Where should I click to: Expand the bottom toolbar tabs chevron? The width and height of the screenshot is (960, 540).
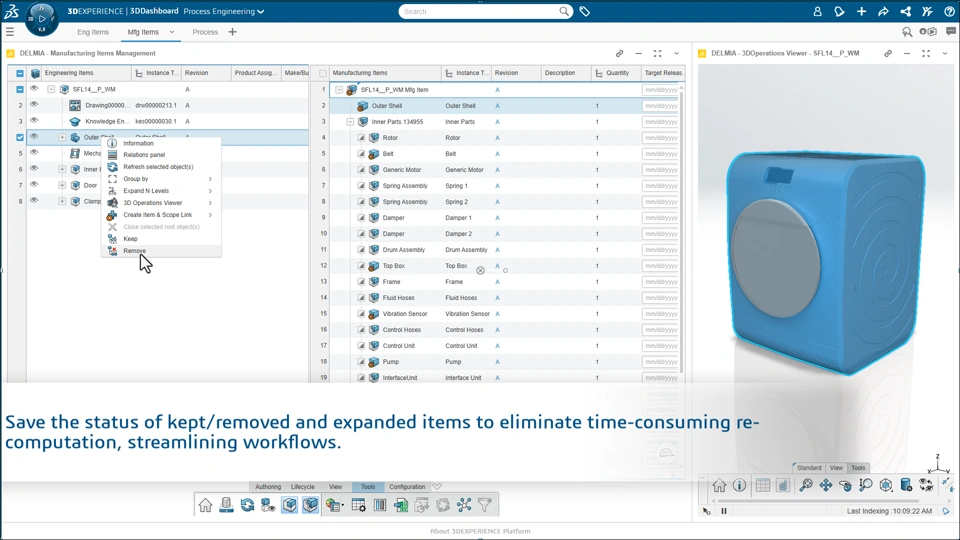(437, 487)
